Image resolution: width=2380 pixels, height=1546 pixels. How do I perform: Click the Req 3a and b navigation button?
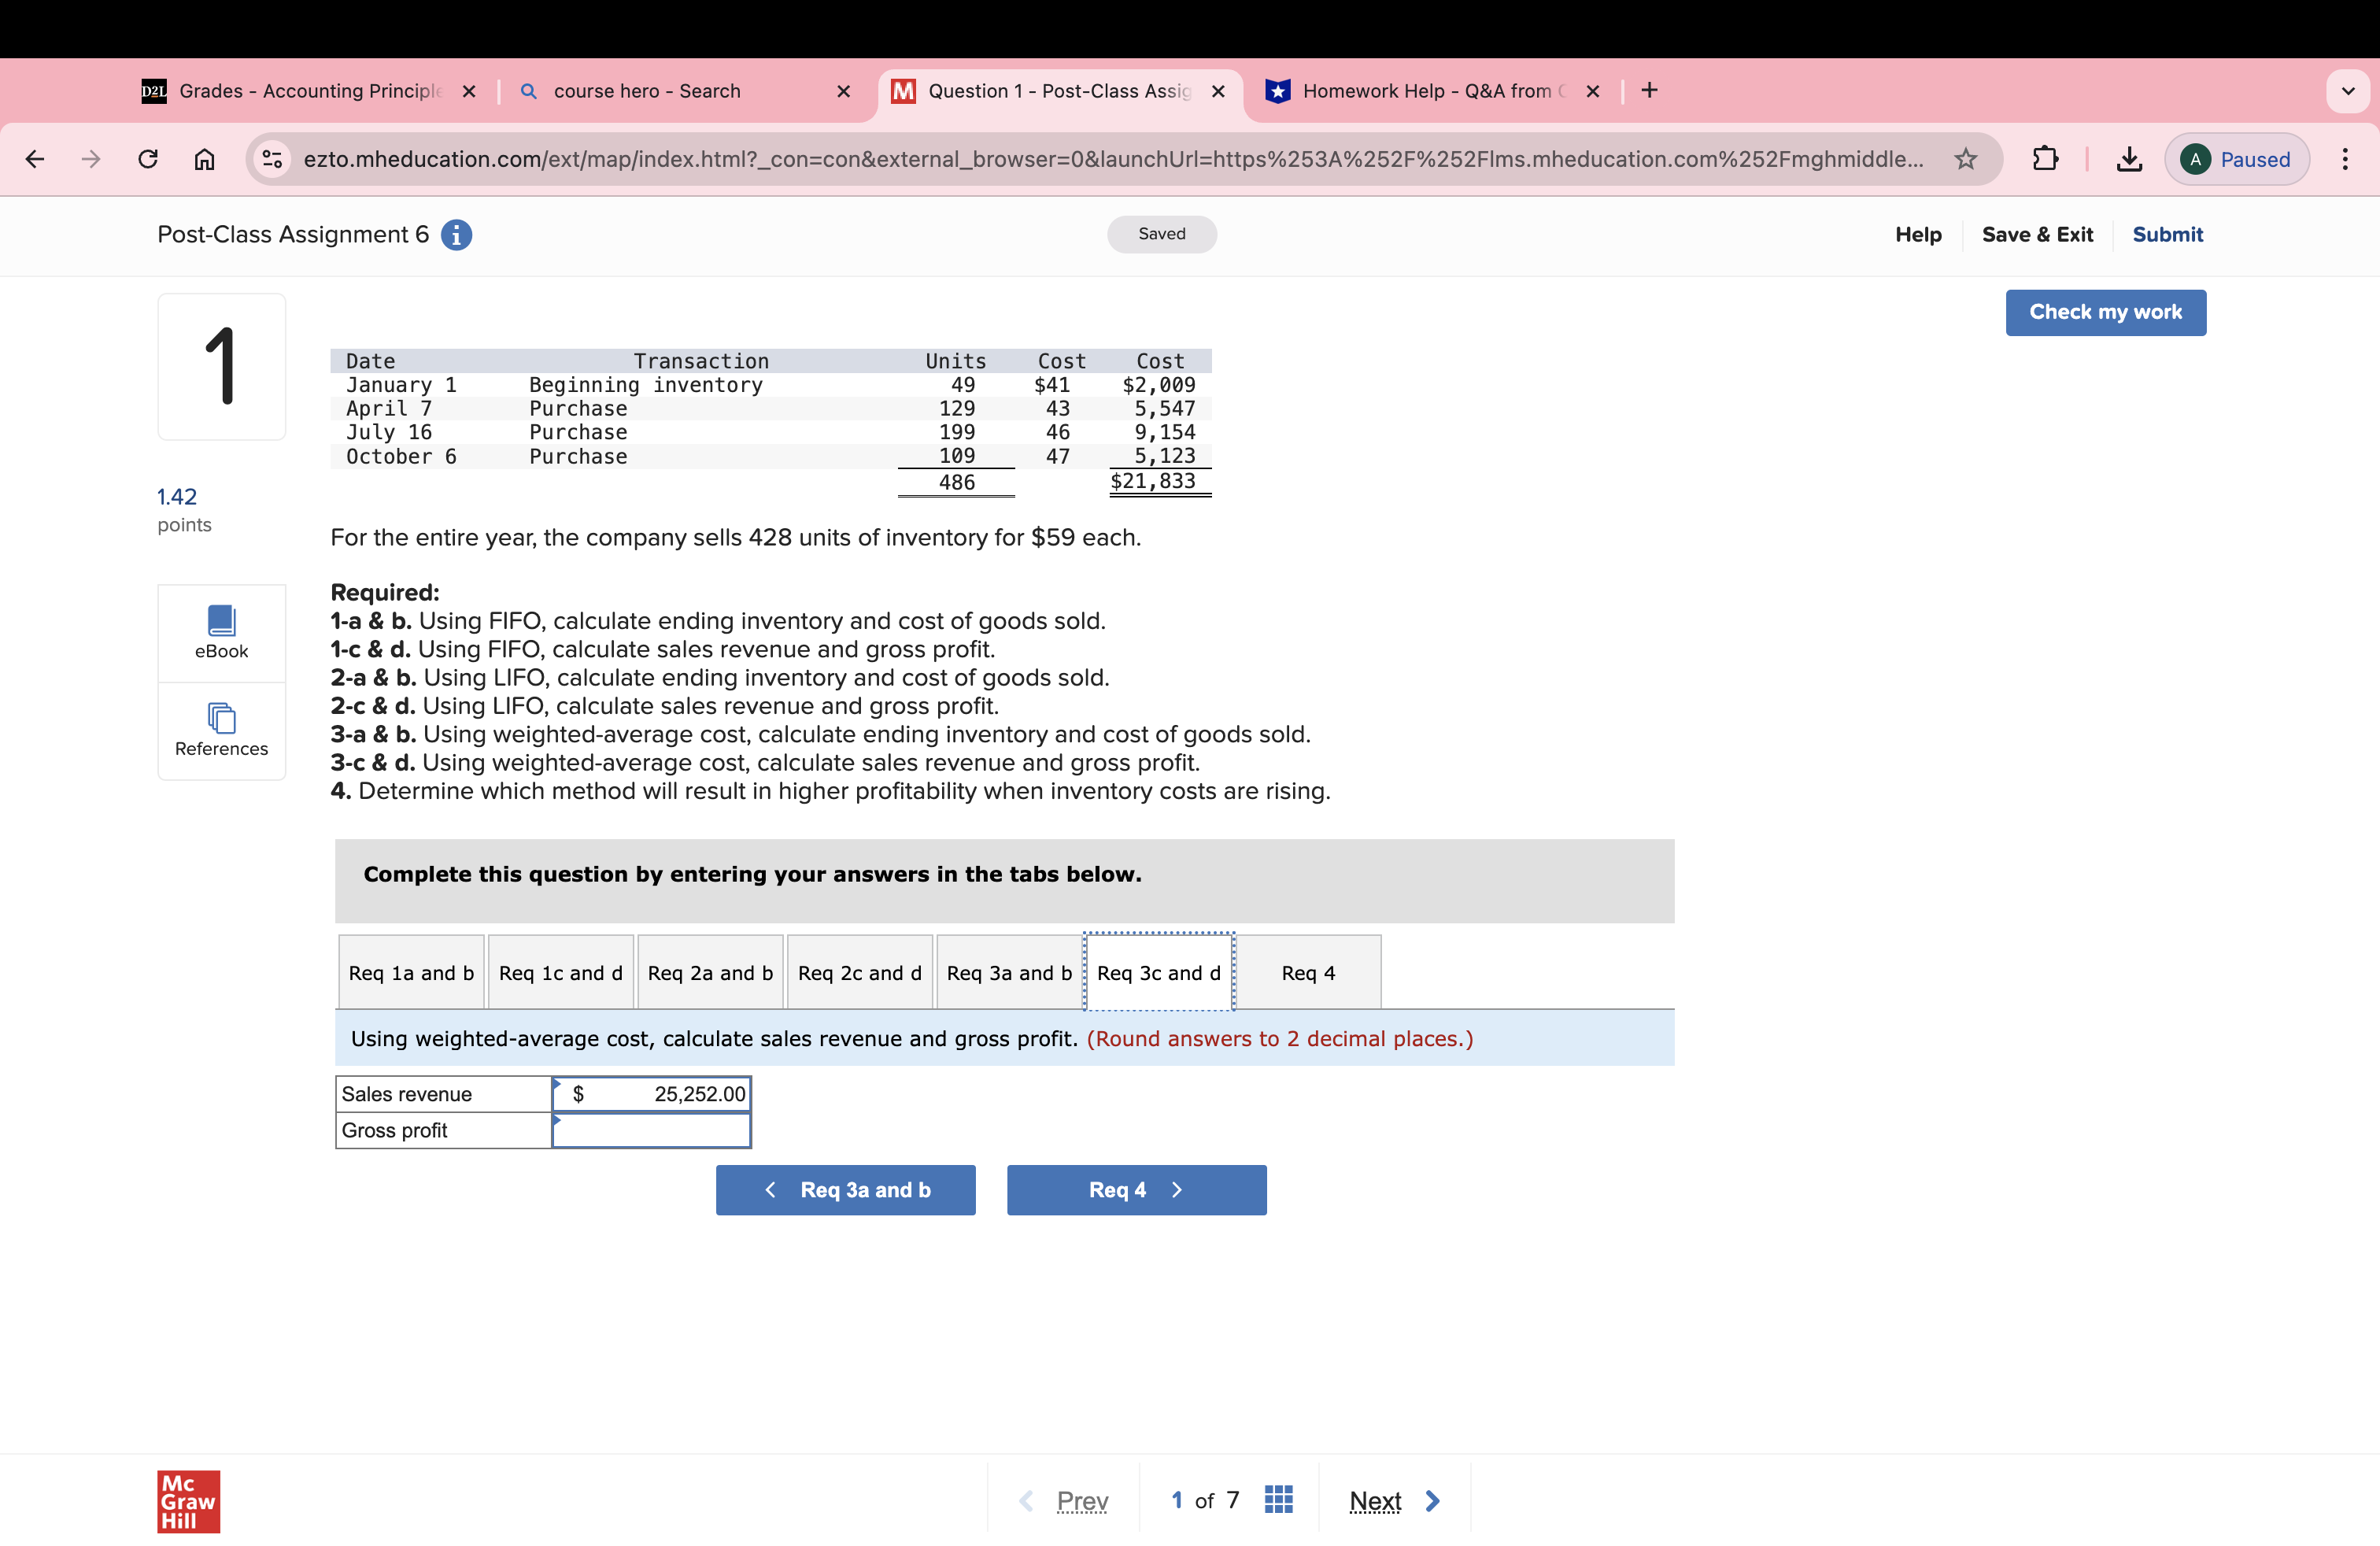(845, 1190)
